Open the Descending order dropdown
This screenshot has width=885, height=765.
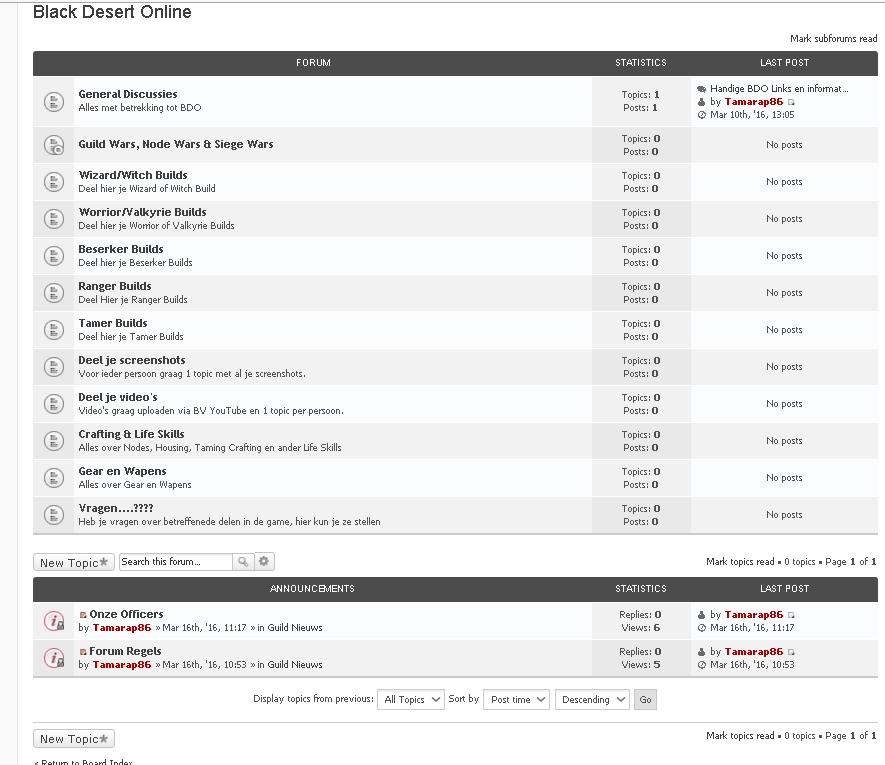tap(592, 700)
